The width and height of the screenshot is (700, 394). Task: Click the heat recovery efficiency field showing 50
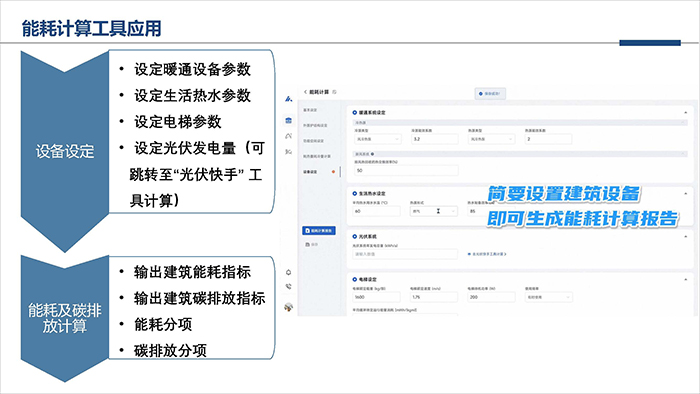pyautogui.click(x=406, y=170)
